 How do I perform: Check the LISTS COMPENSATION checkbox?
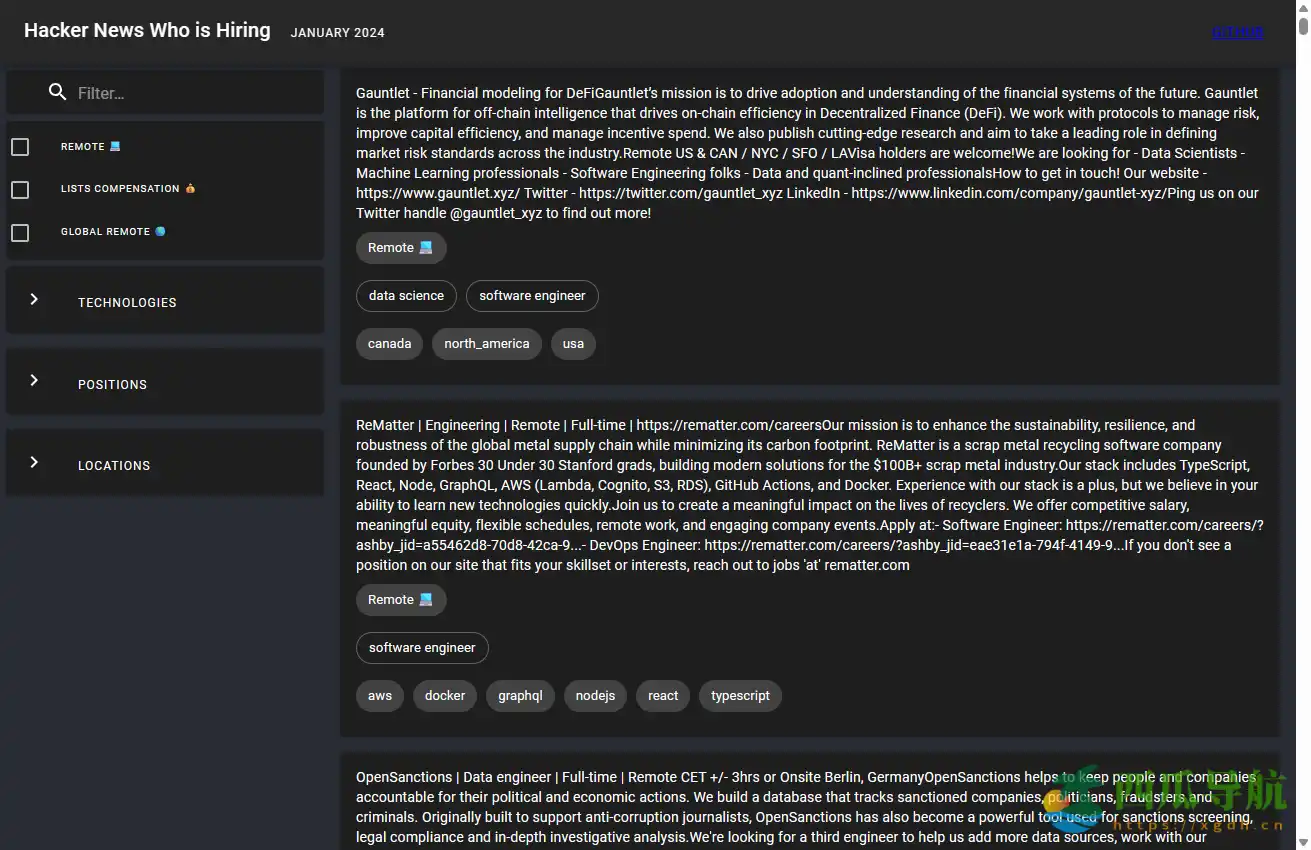[x=20, y=189]
